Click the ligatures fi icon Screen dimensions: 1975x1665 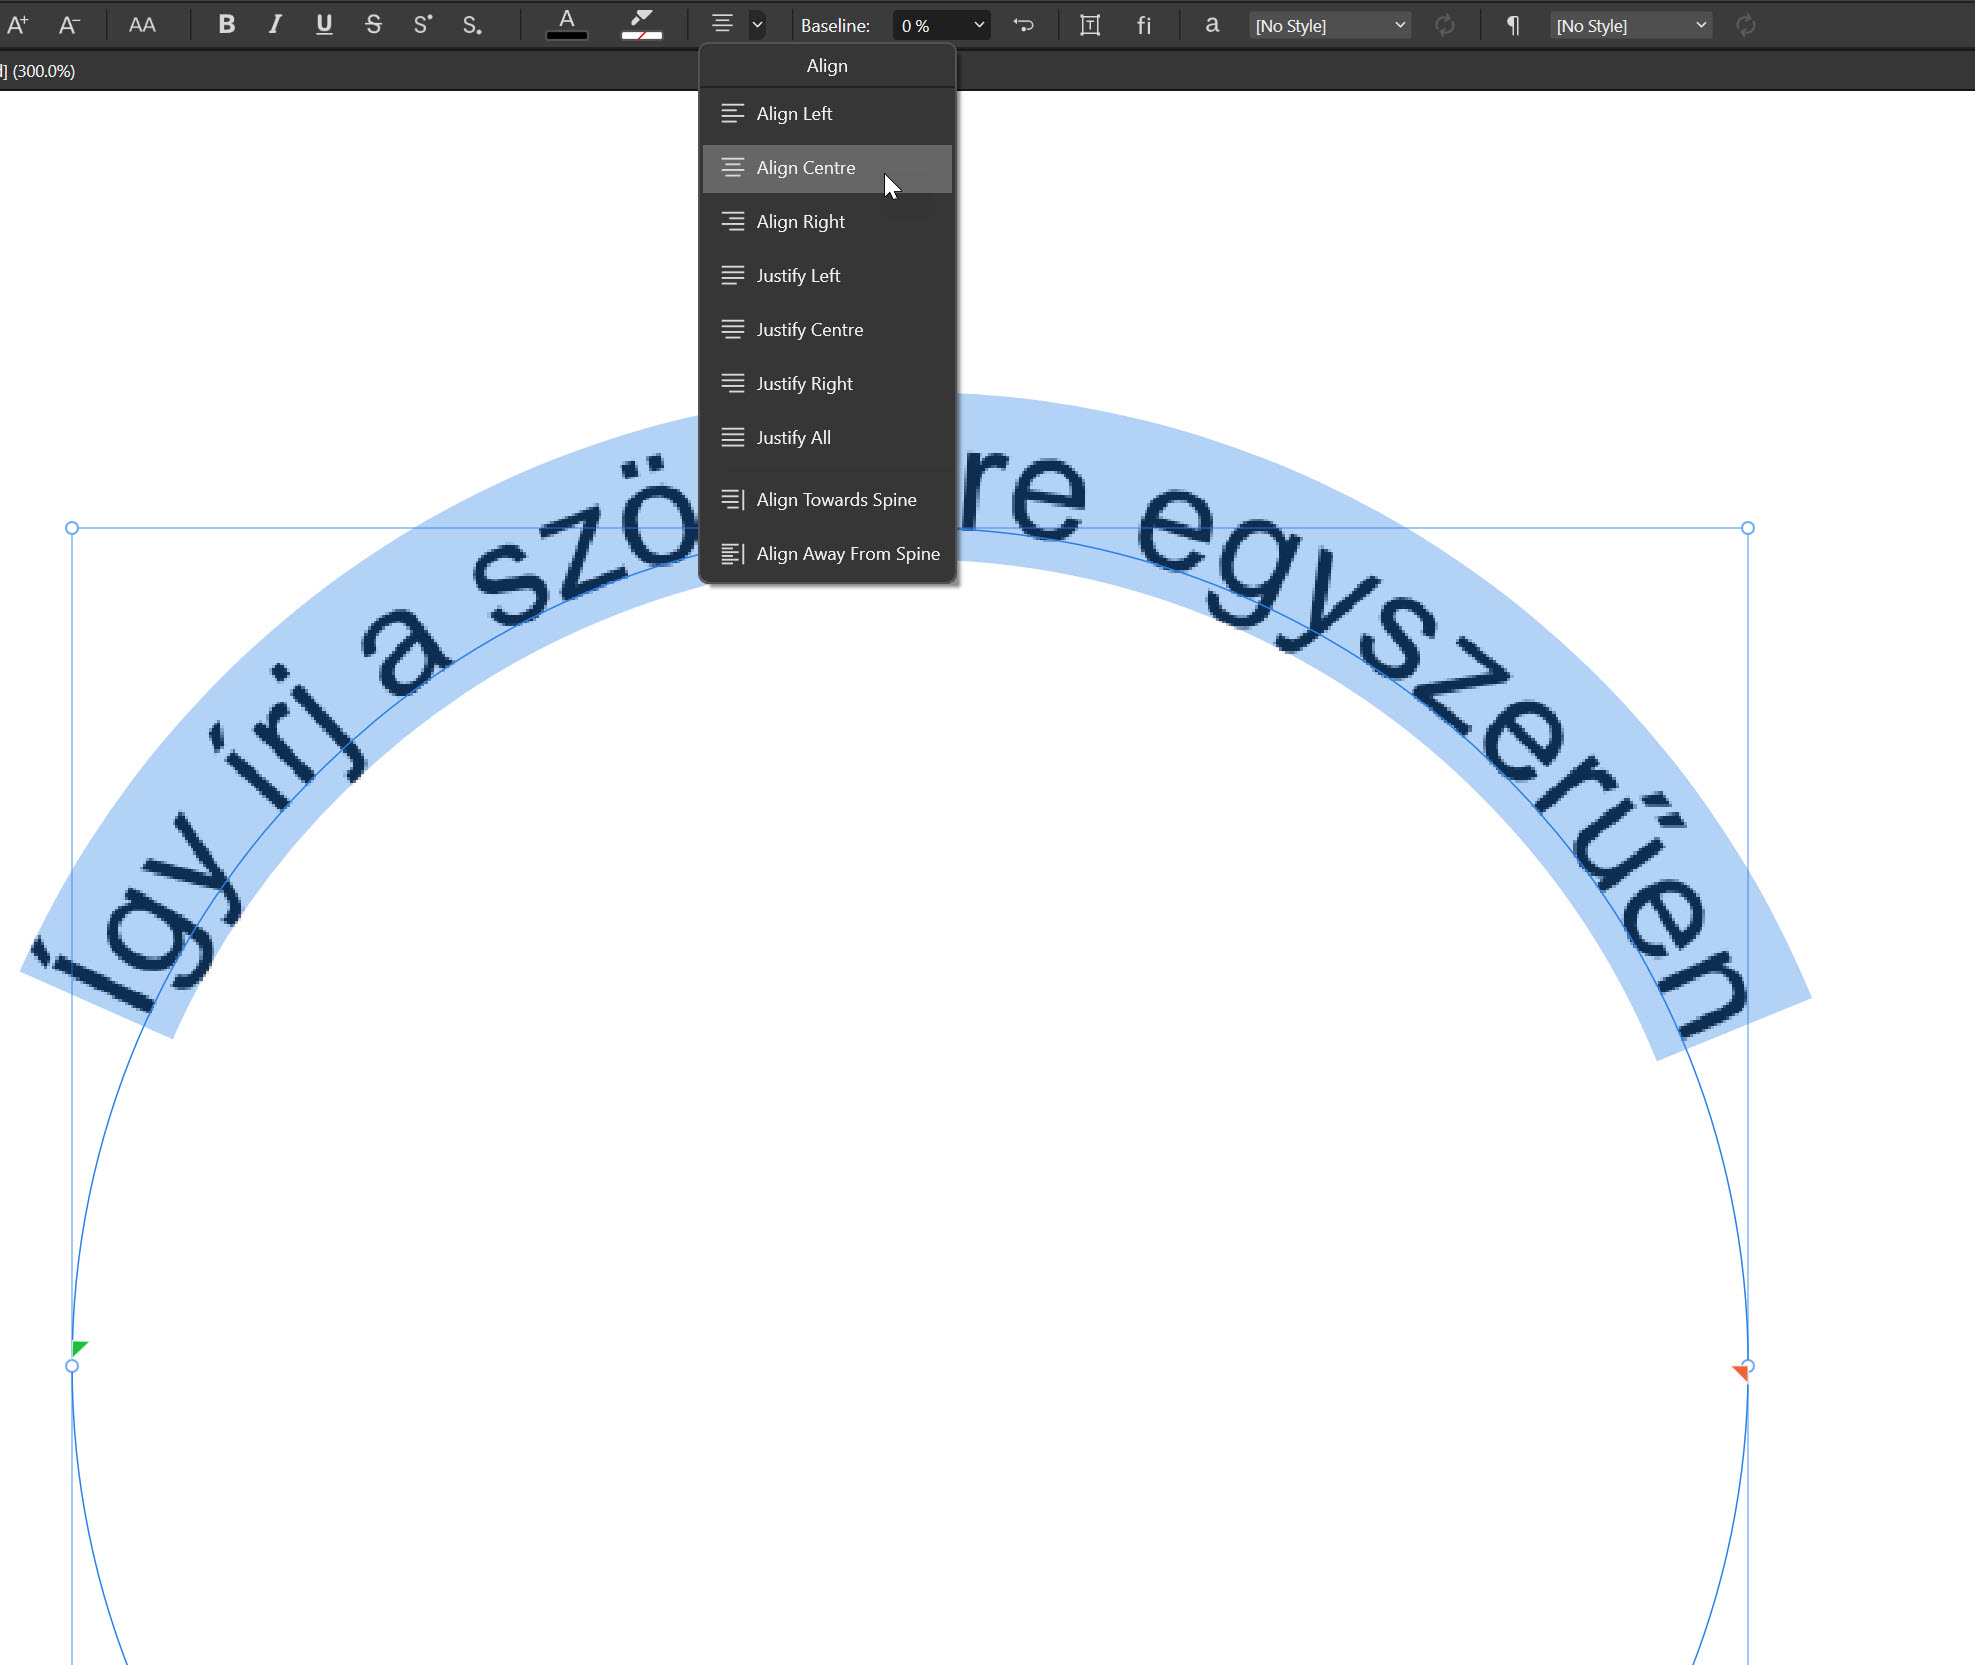click(x=1144, y=25)
